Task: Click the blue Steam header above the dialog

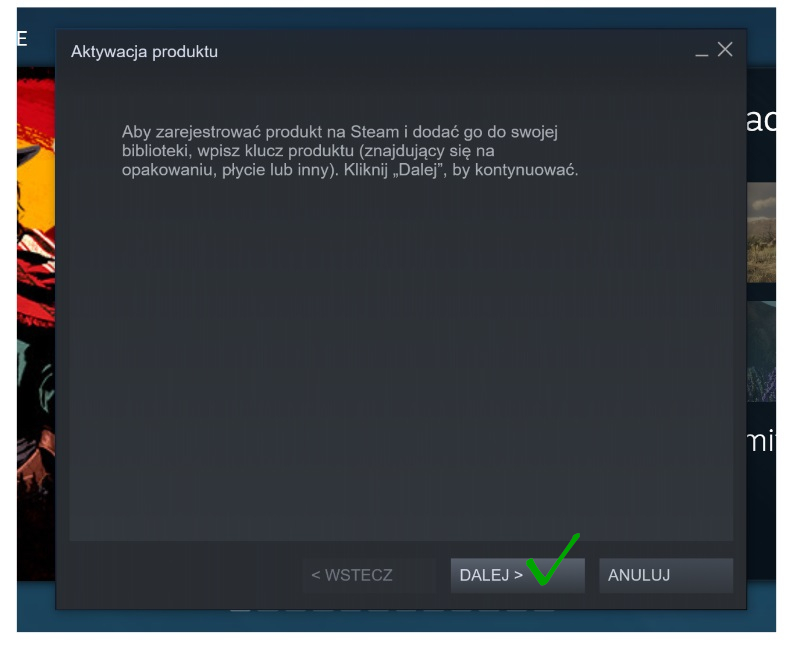Action: click(x=395, y=18)
